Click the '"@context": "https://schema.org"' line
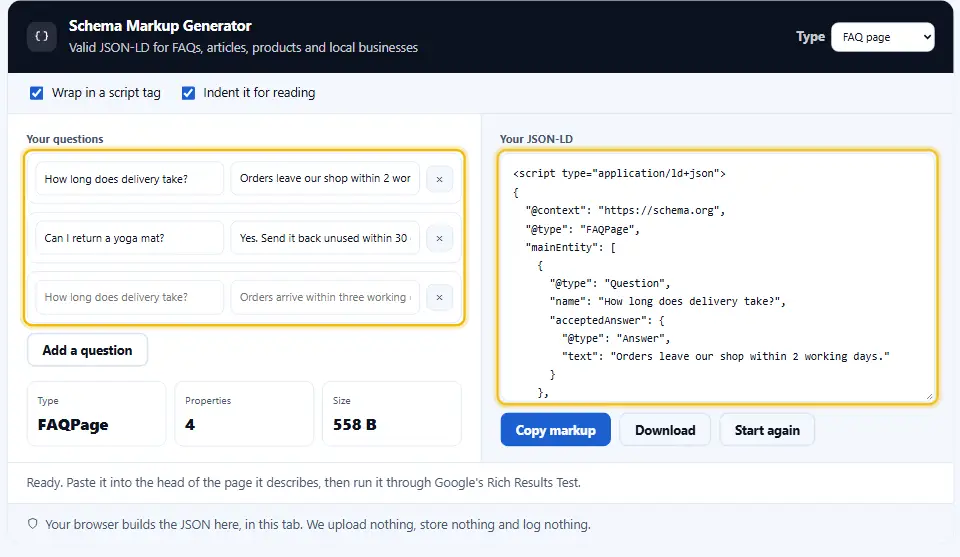This screenshot has width=960, height=557. pos(625,211)
